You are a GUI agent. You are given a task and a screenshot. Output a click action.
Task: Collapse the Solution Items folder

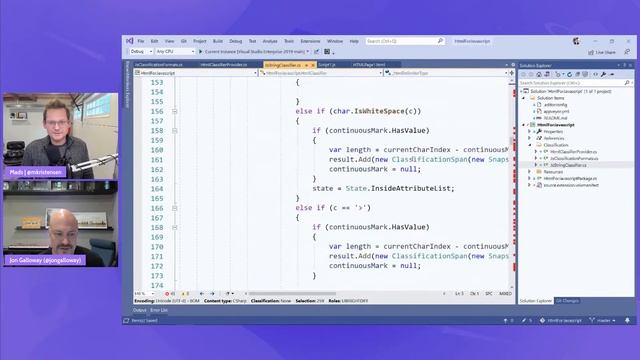click(524, 98)
